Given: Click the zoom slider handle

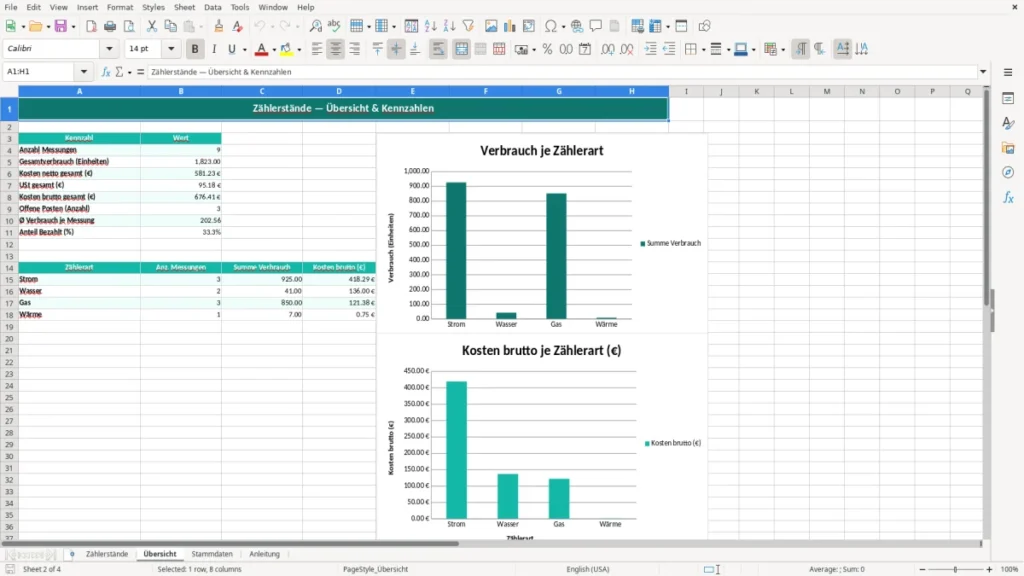Looking at the screenshot, I should [x=955, y=569].
